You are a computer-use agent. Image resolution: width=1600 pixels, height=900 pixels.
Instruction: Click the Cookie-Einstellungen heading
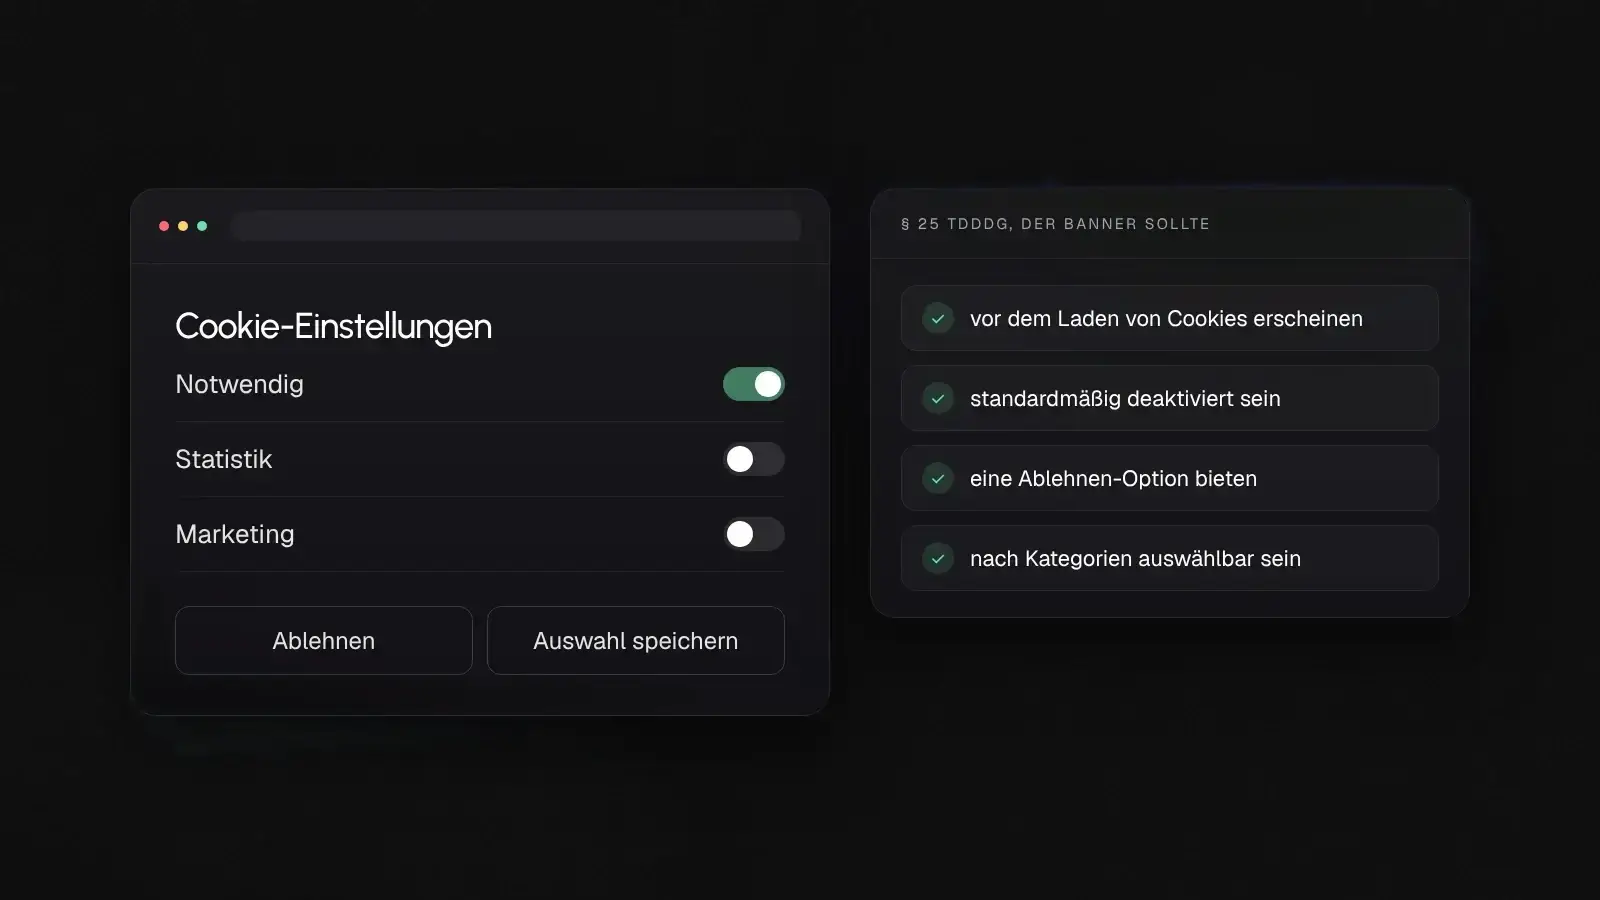point(333,327)
